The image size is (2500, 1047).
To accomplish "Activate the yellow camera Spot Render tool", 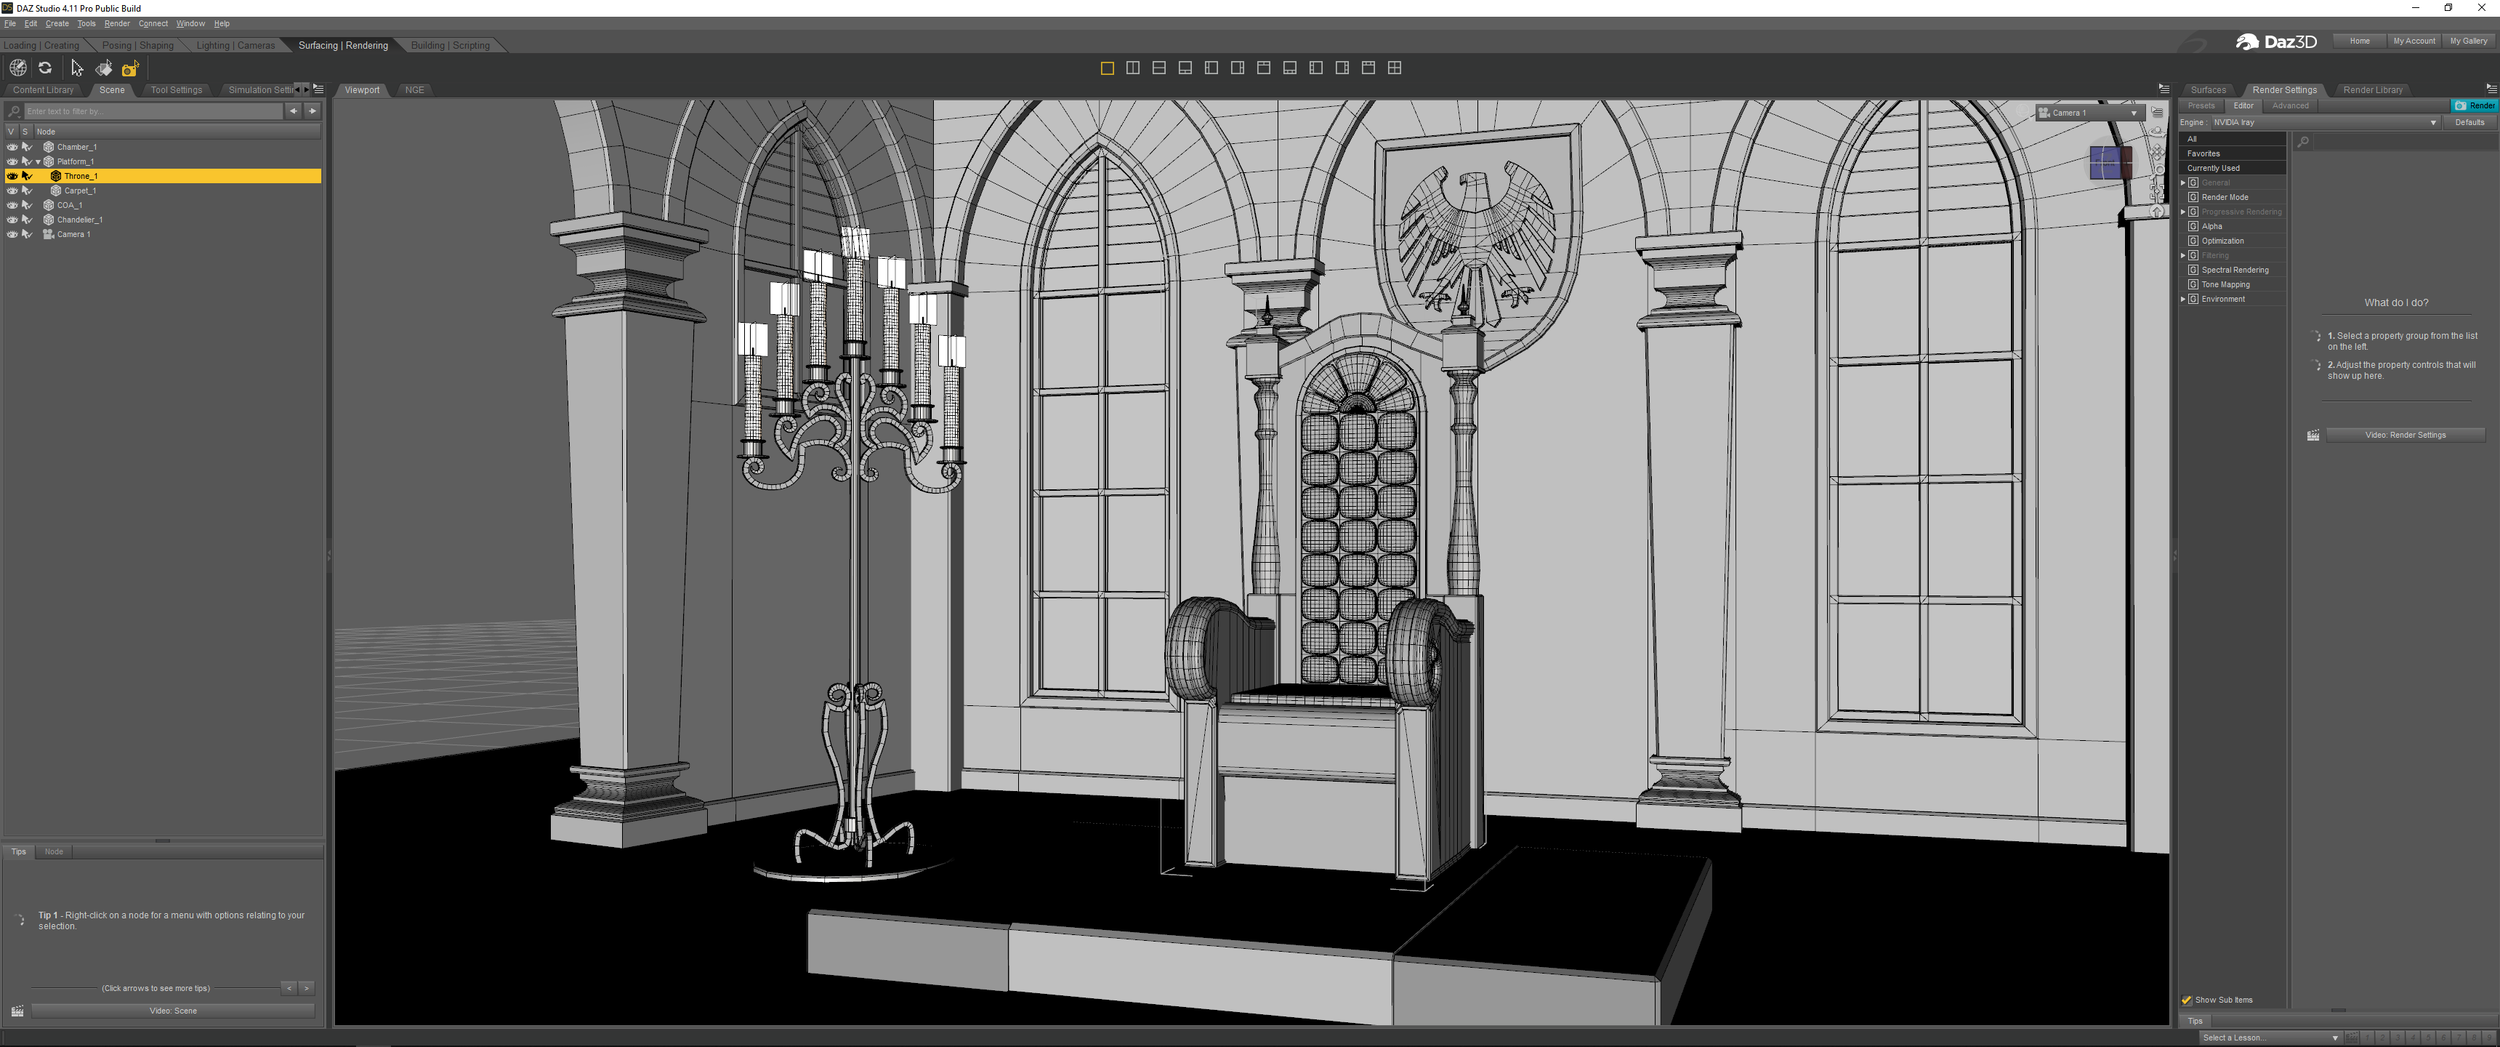I will [130, 68].
